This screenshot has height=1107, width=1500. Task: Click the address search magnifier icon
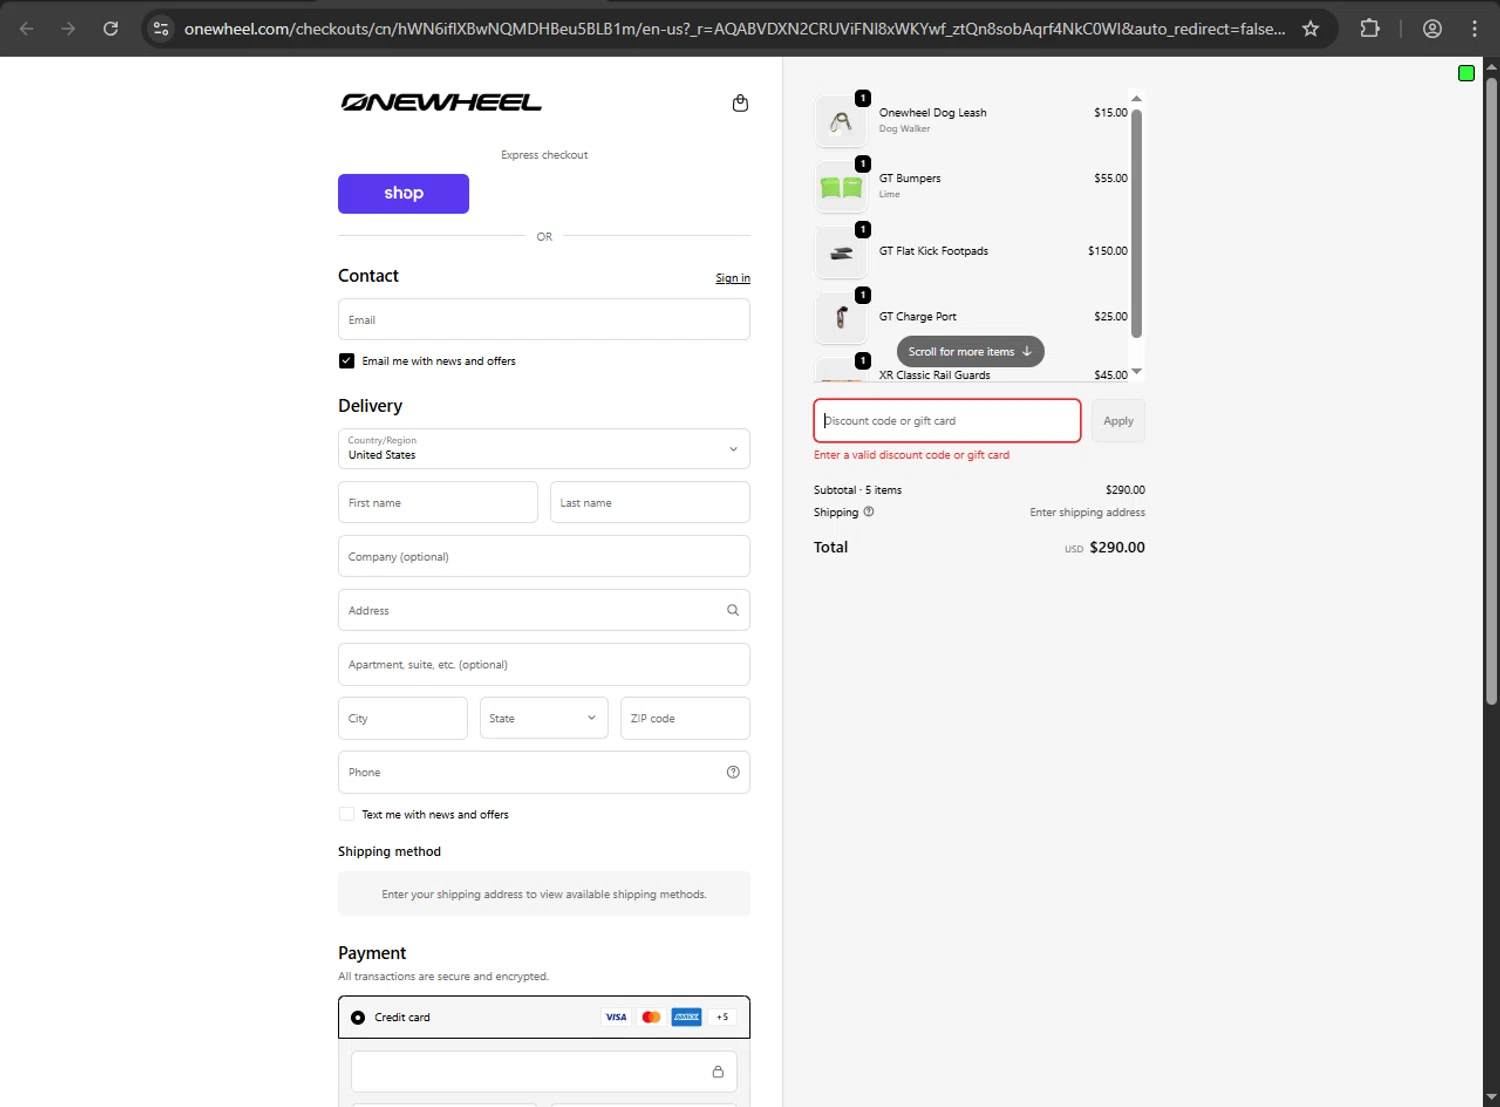click(732, 610)
